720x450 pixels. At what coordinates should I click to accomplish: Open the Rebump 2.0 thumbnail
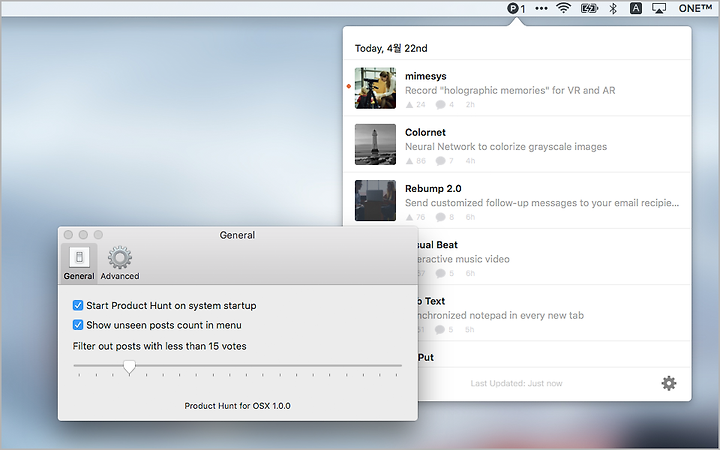(x=375, y=200)
